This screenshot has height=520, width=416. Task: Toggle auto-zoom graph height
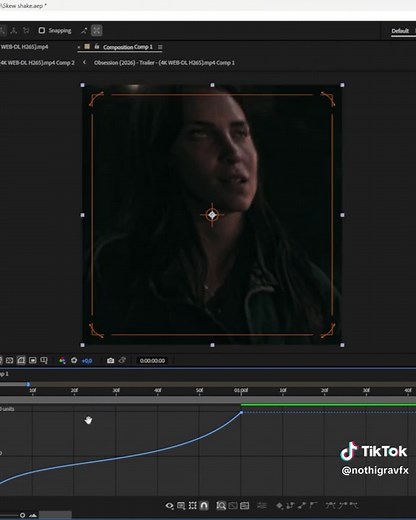(221, 506)
